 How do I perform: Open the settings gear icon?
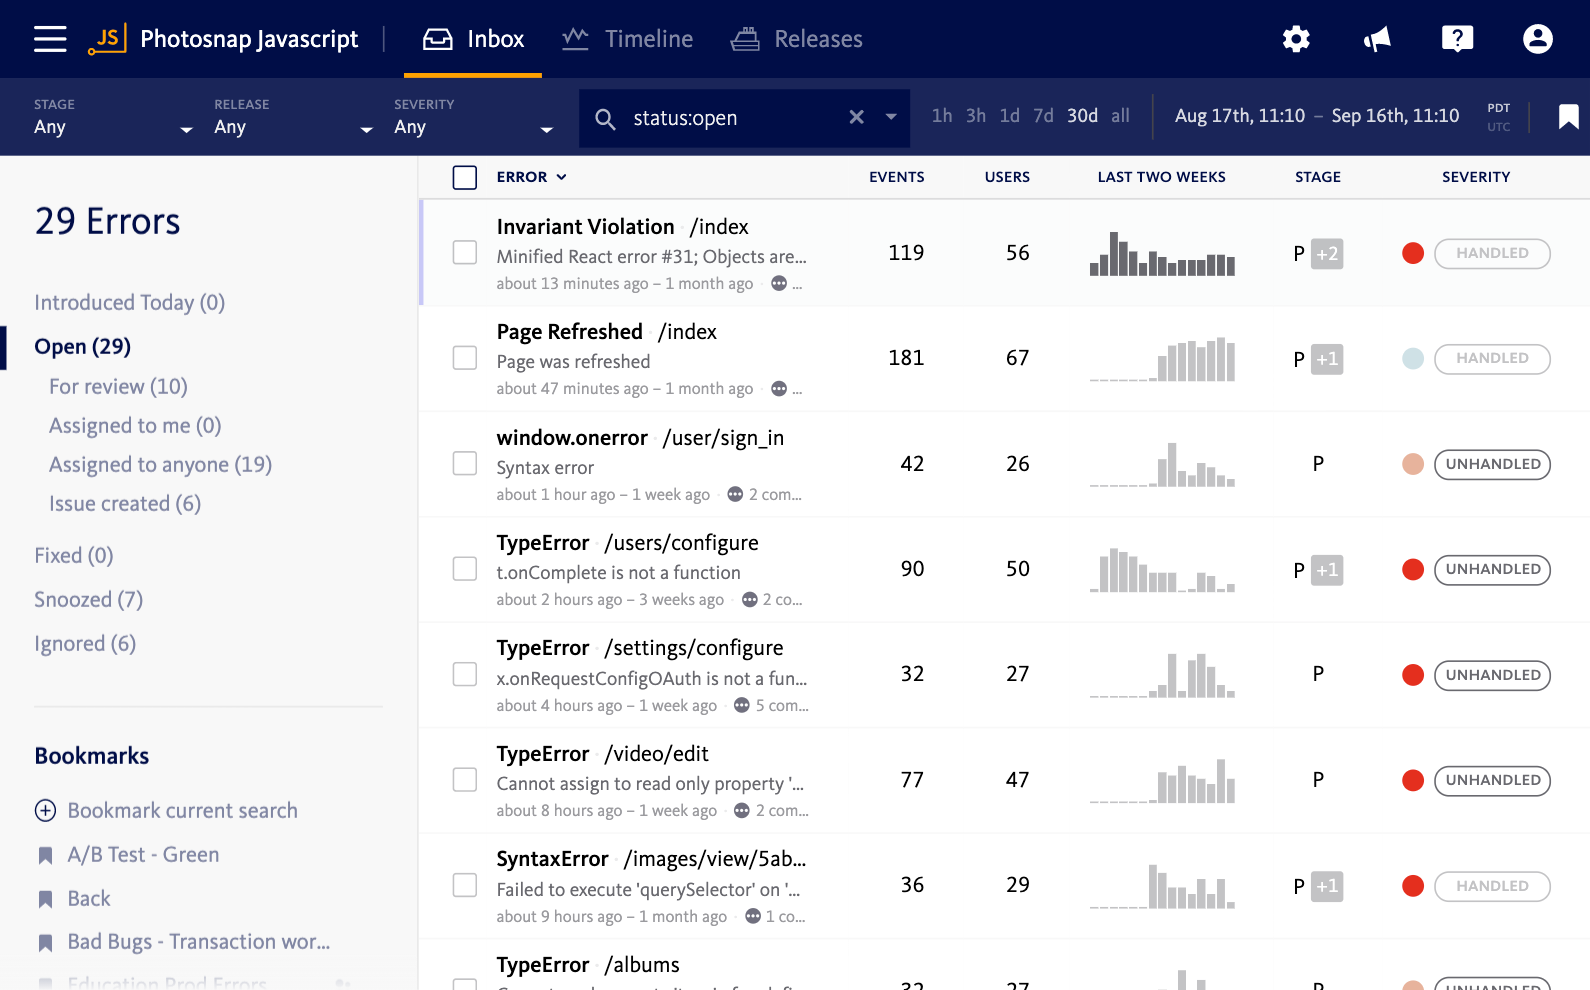point(1296,39)
